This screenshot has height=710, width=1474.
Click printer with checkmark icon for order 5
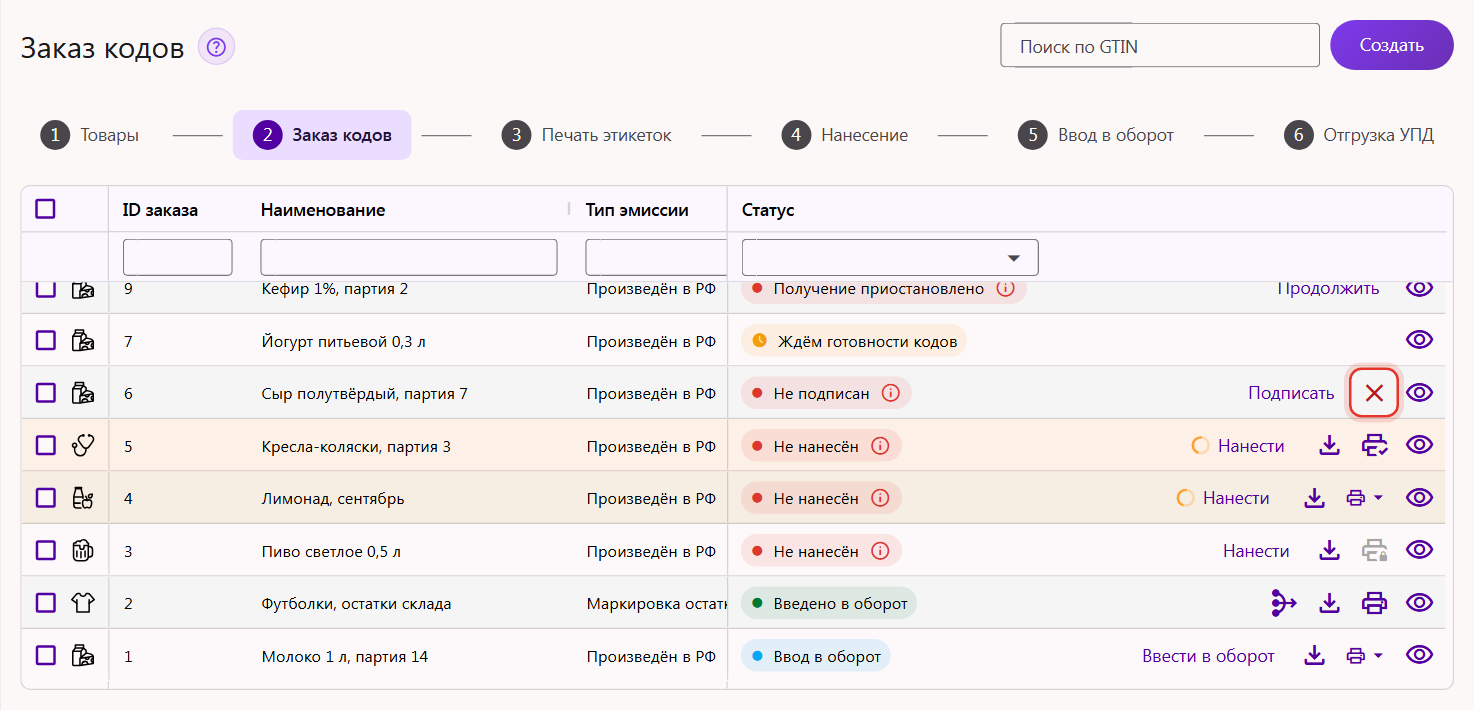(x=1374, y=446)
